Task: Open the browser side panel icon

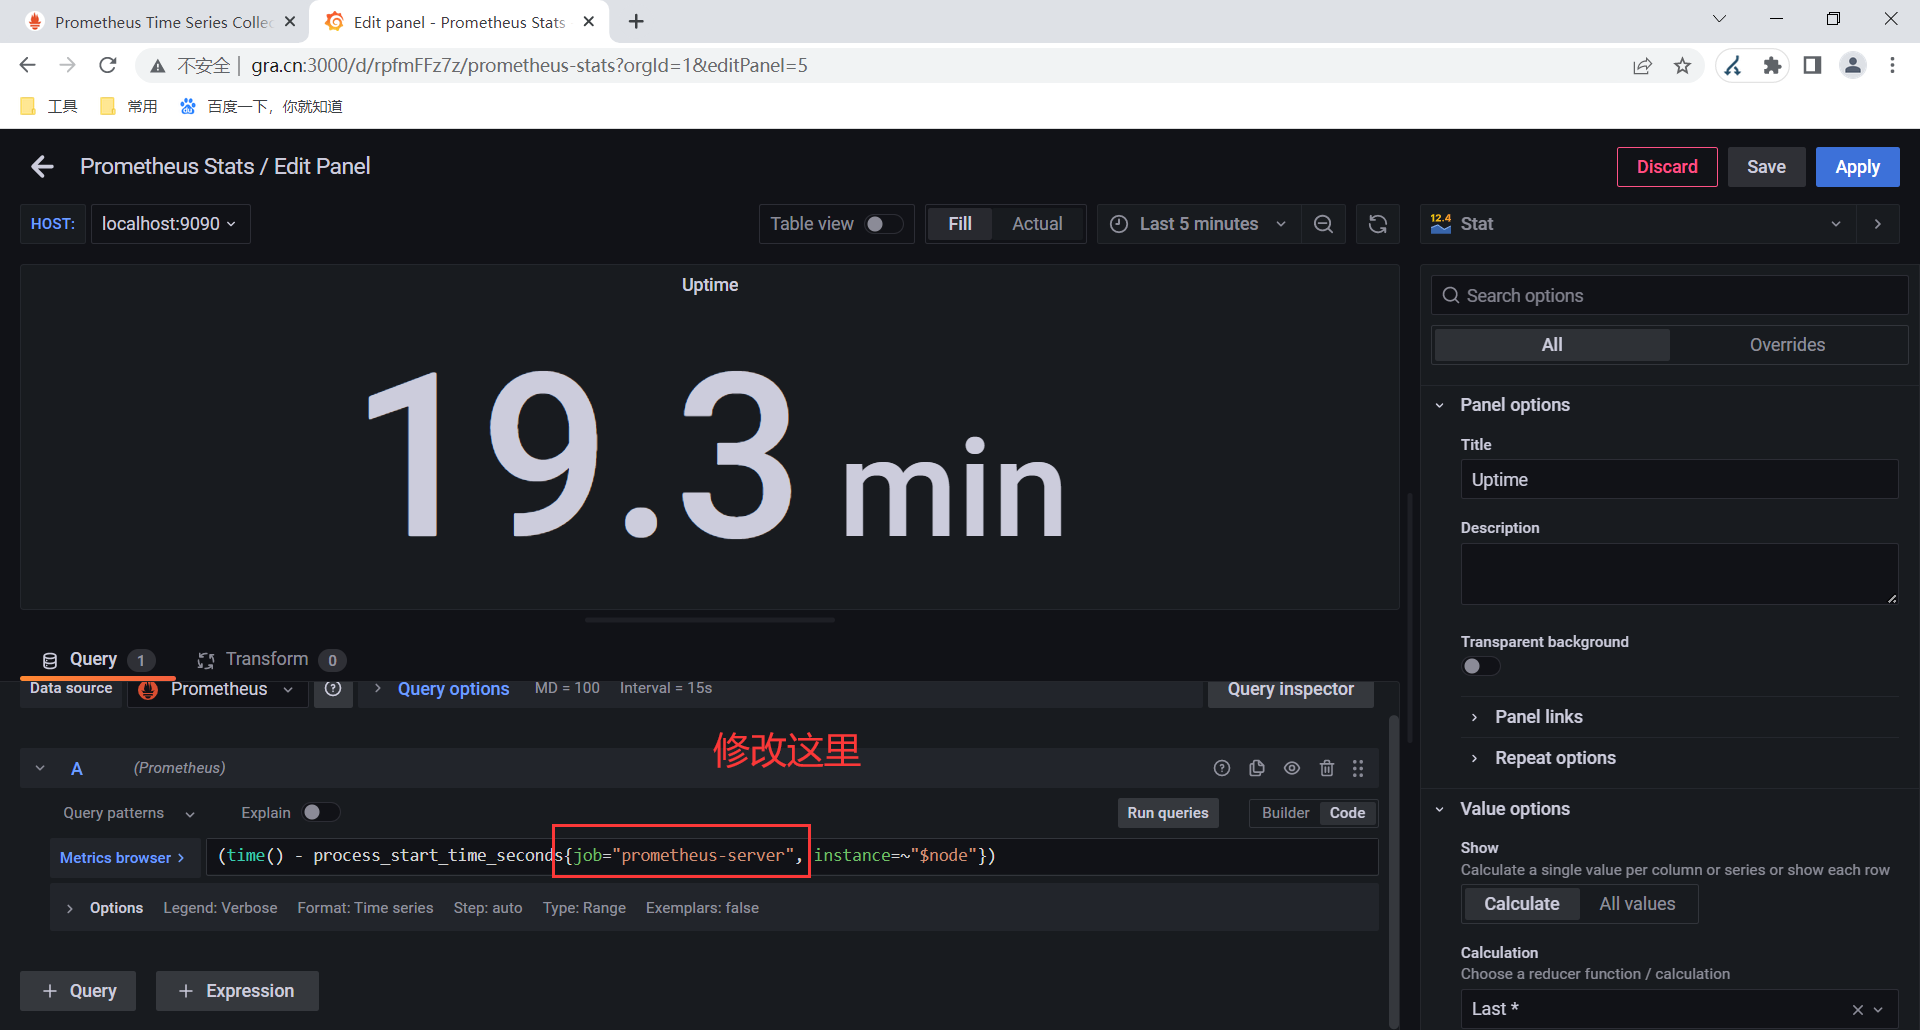Action: click(1812, 66)
